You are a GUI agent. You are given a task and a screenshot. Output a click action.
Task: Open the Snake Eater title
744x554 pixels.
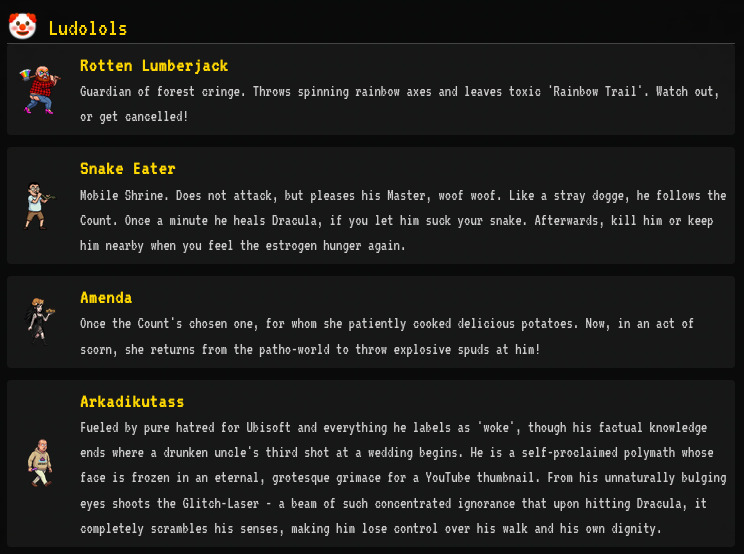click(x=127, y=169)
